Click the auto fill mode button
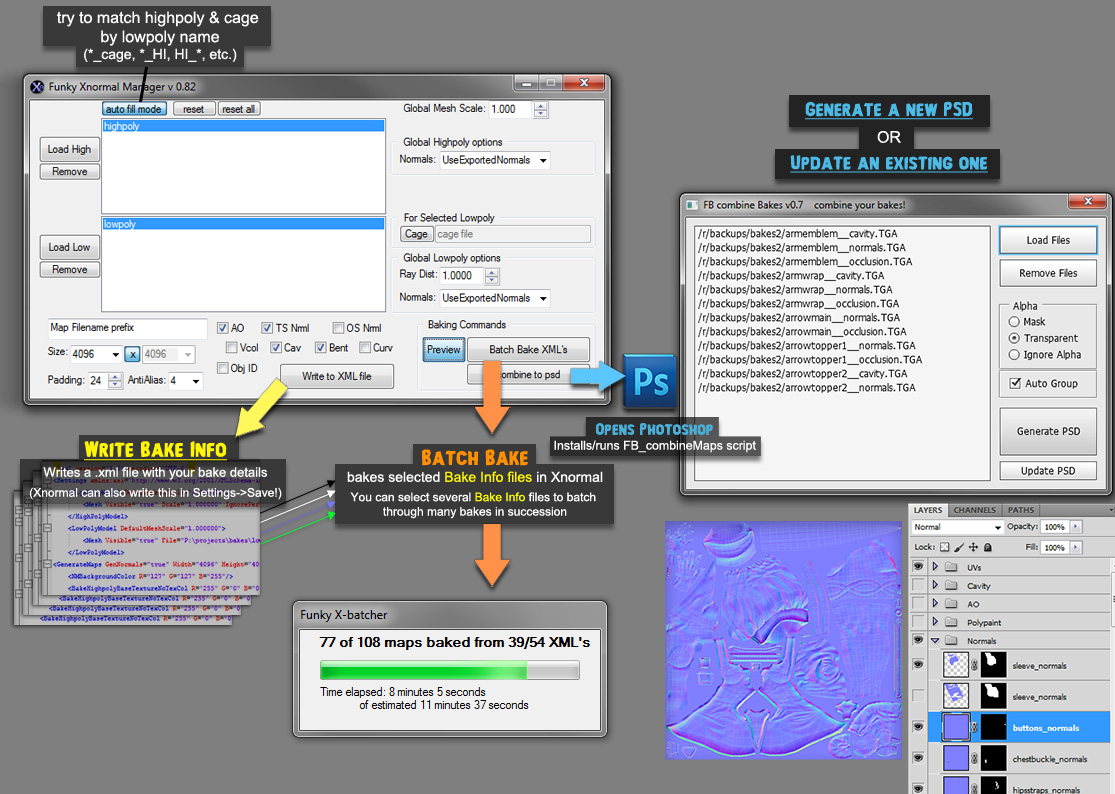The width and height of the screenshot is (1115, 794). pos(134,109)
